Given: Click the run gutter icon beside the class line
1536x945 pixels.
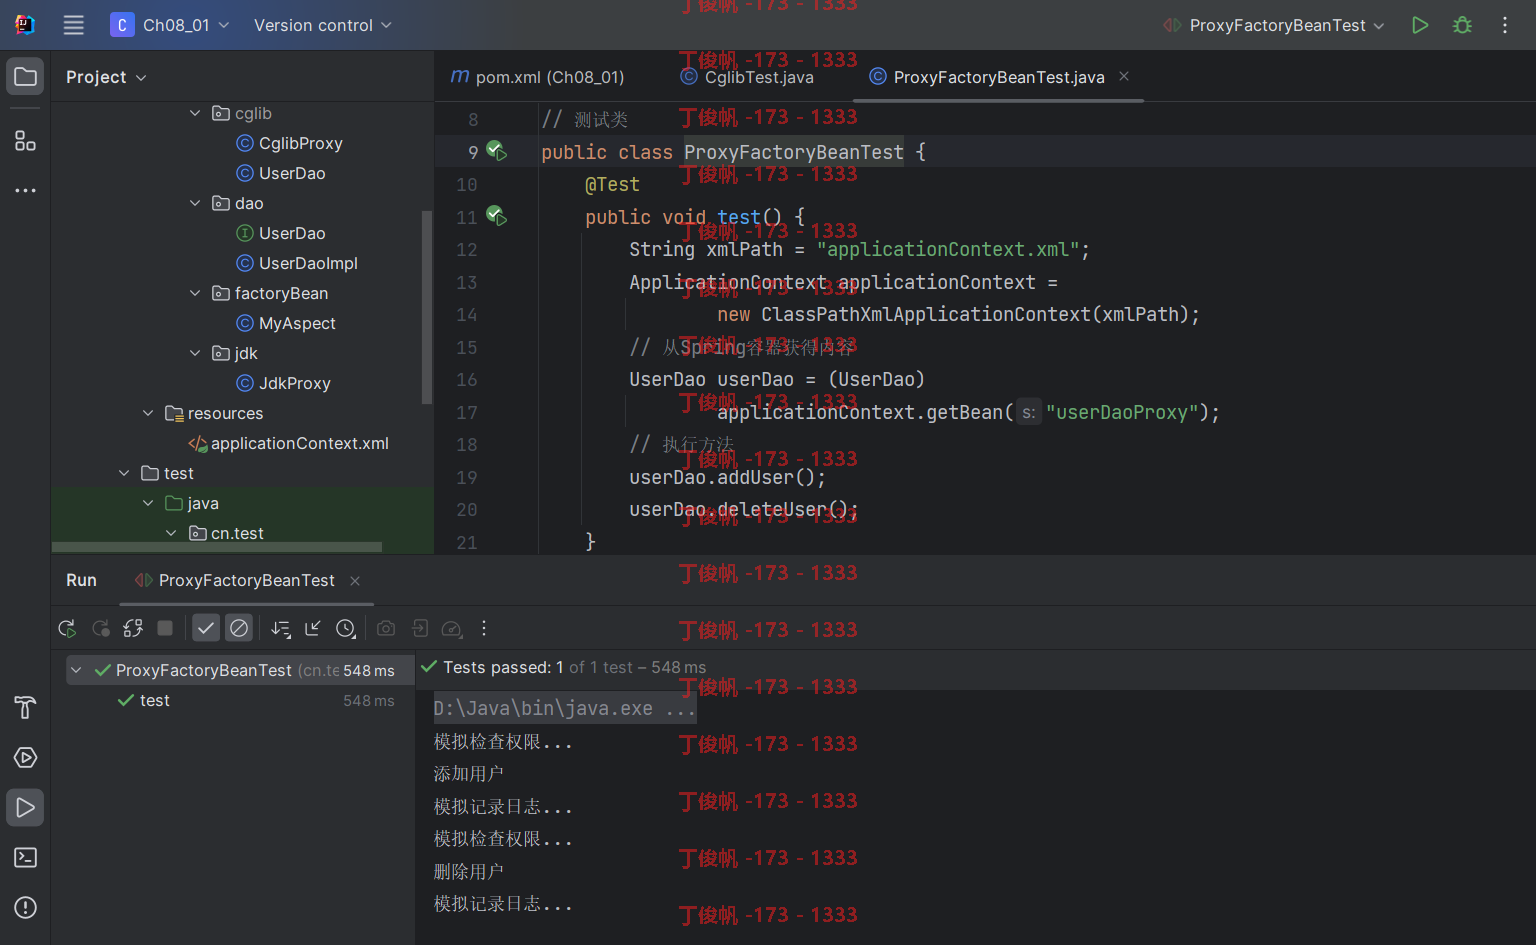Looking at the screenshot, I should [x=497, y=151].
